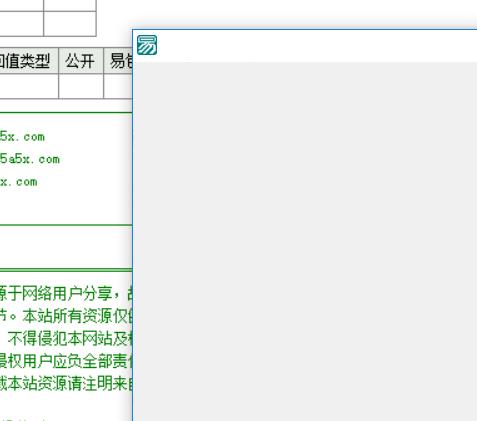Select the partly hidden 易包 column header
Viewport: 477px width, 421px height.
pyautogui.click(x=118, y=60)
